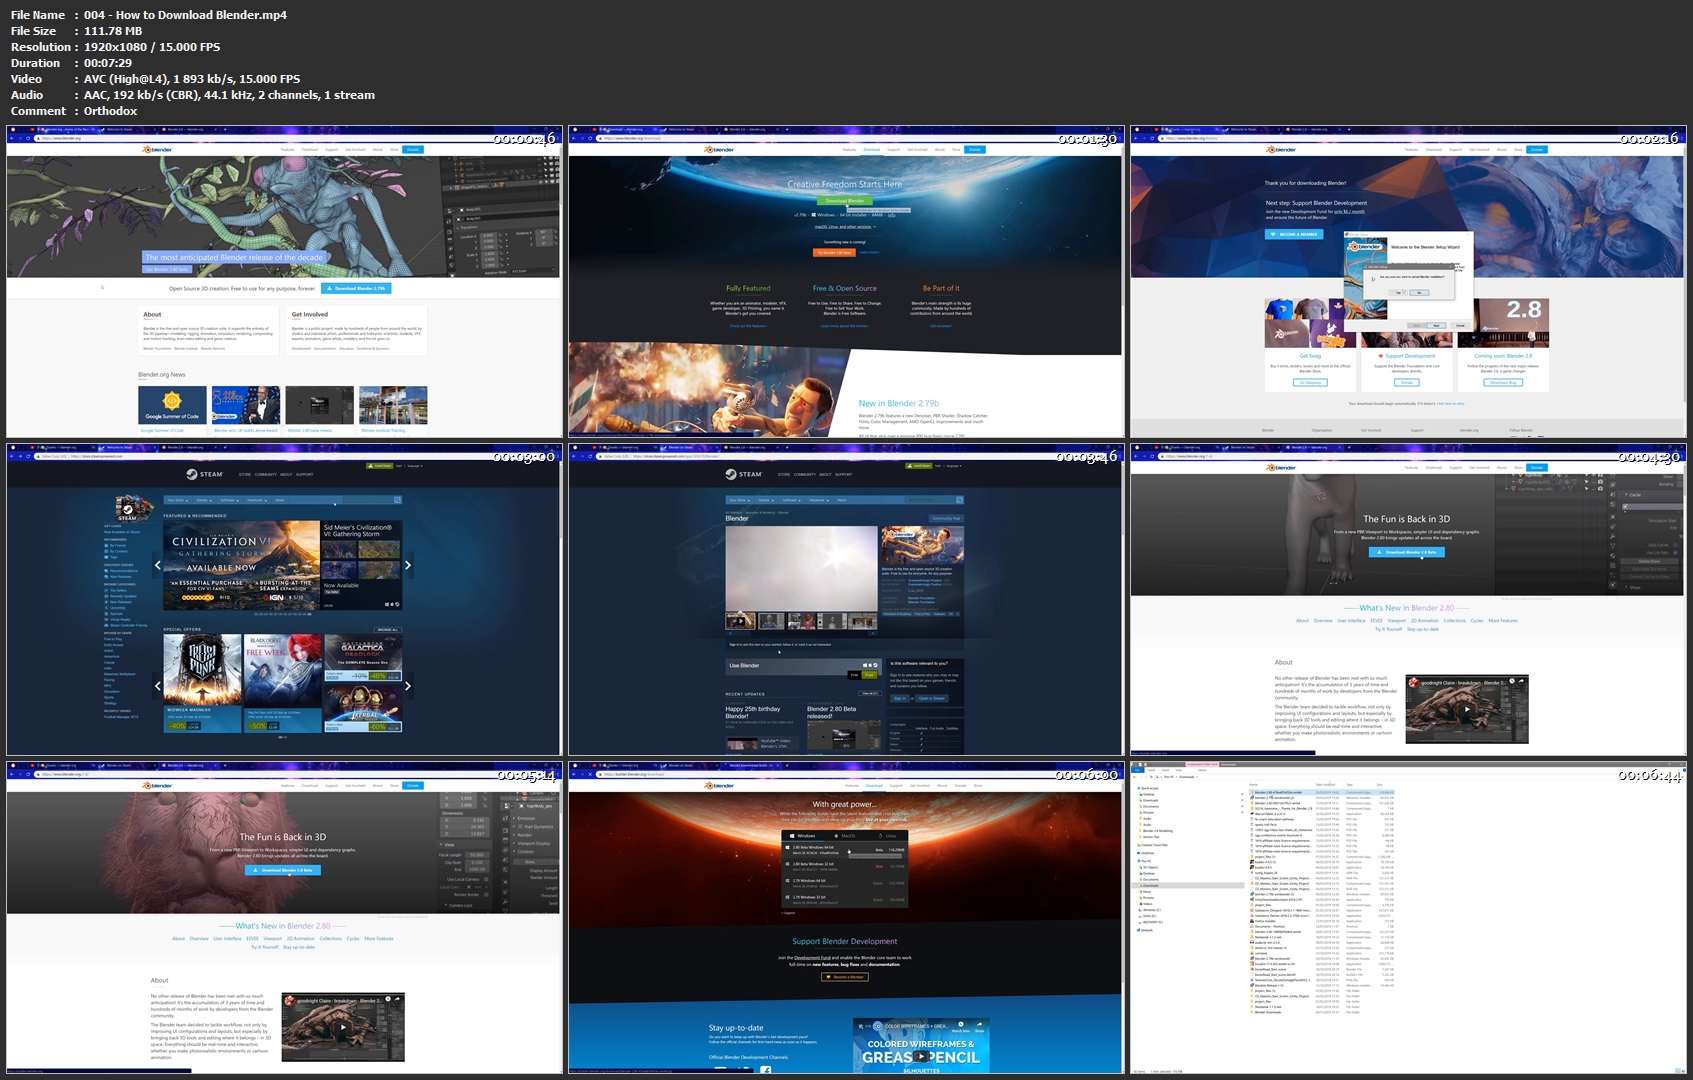Click Blender logo in the 00:00:46 frame
The height and width of the screenshot is (1080, 1693).
(x=158, y=149)
